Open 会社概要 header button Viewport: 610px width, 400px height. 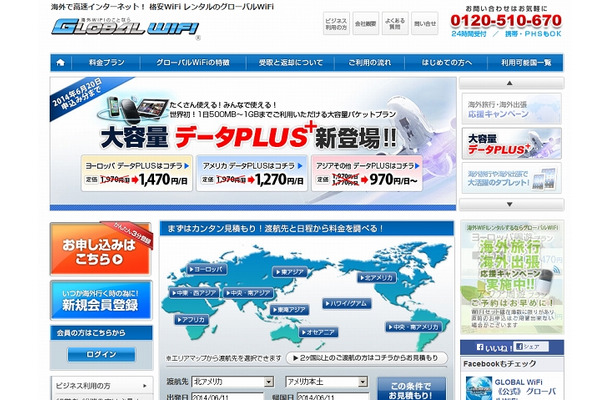click(365, 24)
